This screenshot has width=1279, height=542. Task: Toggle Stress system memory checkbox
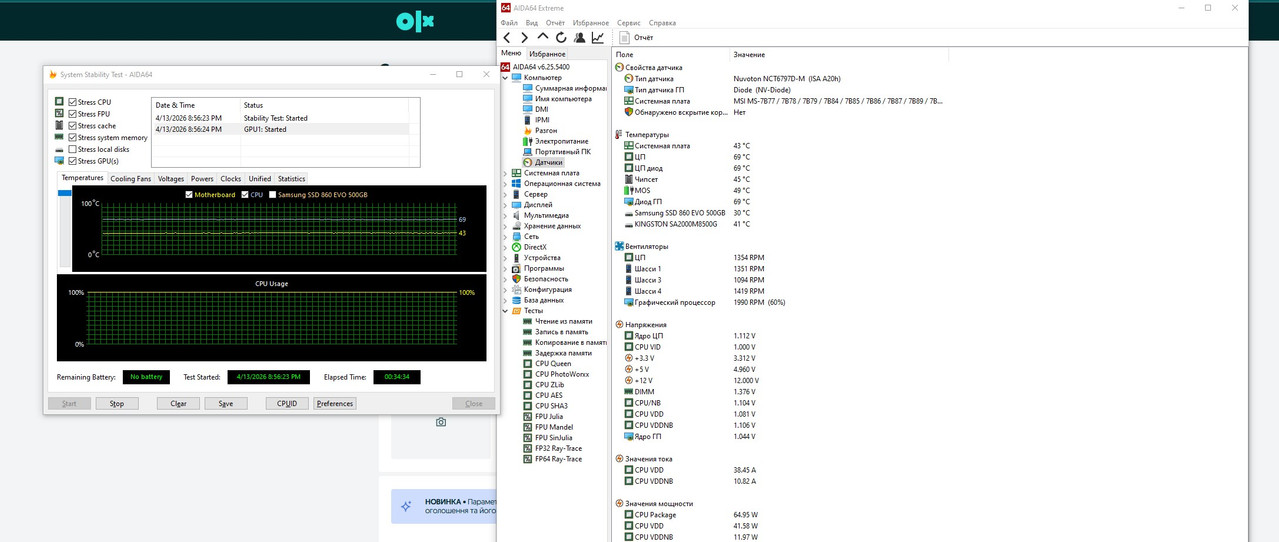pyautogui.click(x=73, y=137)
